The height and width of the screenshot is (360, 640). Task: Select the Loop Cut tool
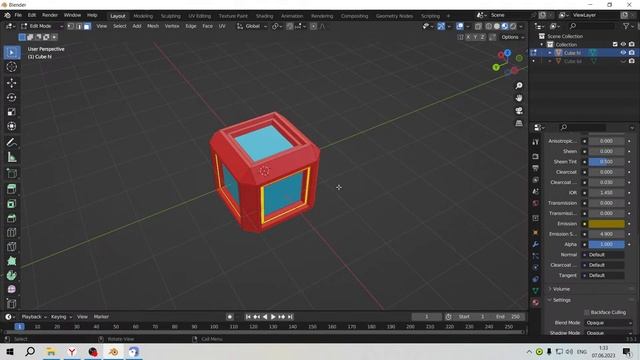pyautogui.click(x=11, y=232)
